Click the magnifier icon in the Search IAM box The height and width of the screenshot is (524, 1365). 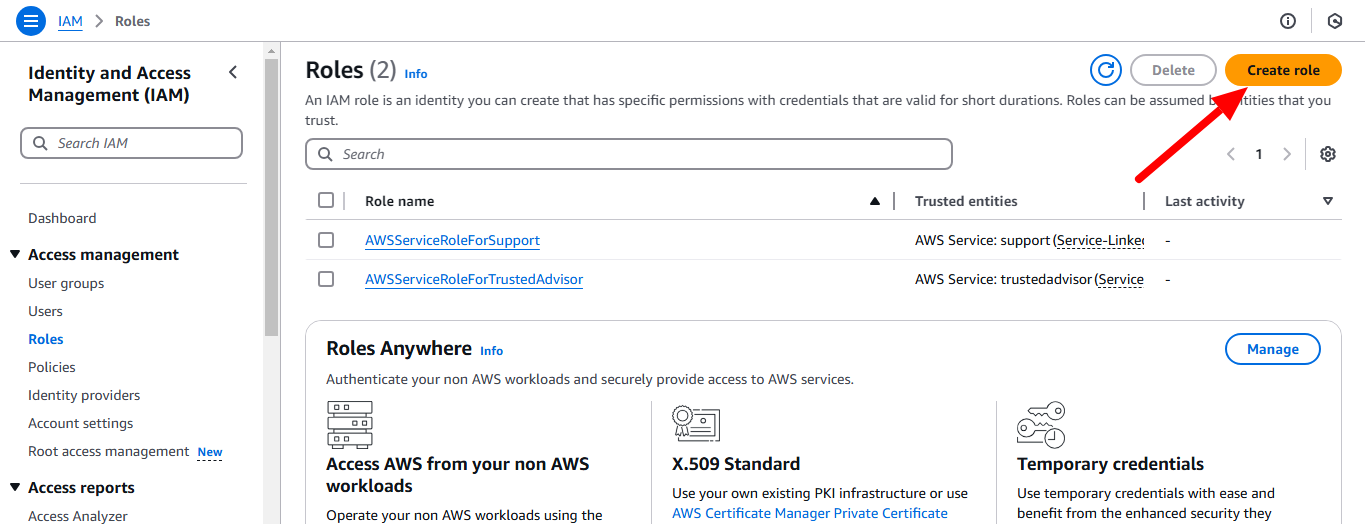pos(40,143)
